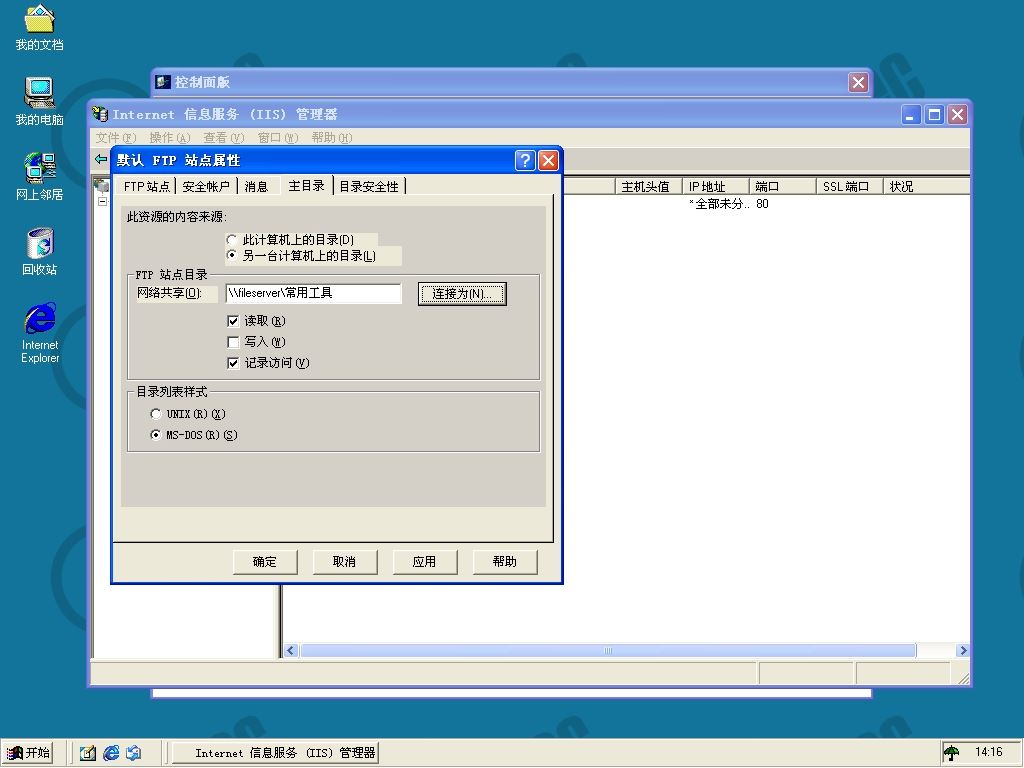Click the 控制面板 title bar icon
Viewport: 1024px width, 768px height.
tap(163, 82)
